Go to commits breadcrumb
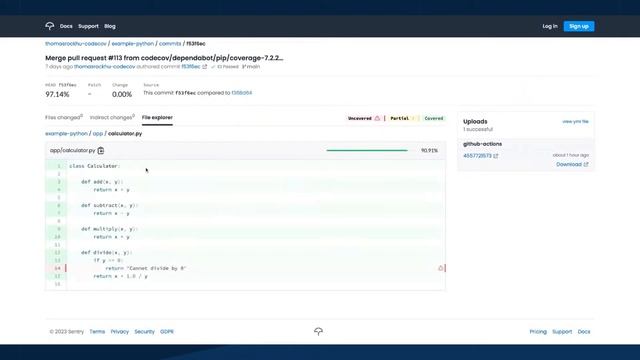This screenshot has width=640, height=360. click(x=170, y=44)
